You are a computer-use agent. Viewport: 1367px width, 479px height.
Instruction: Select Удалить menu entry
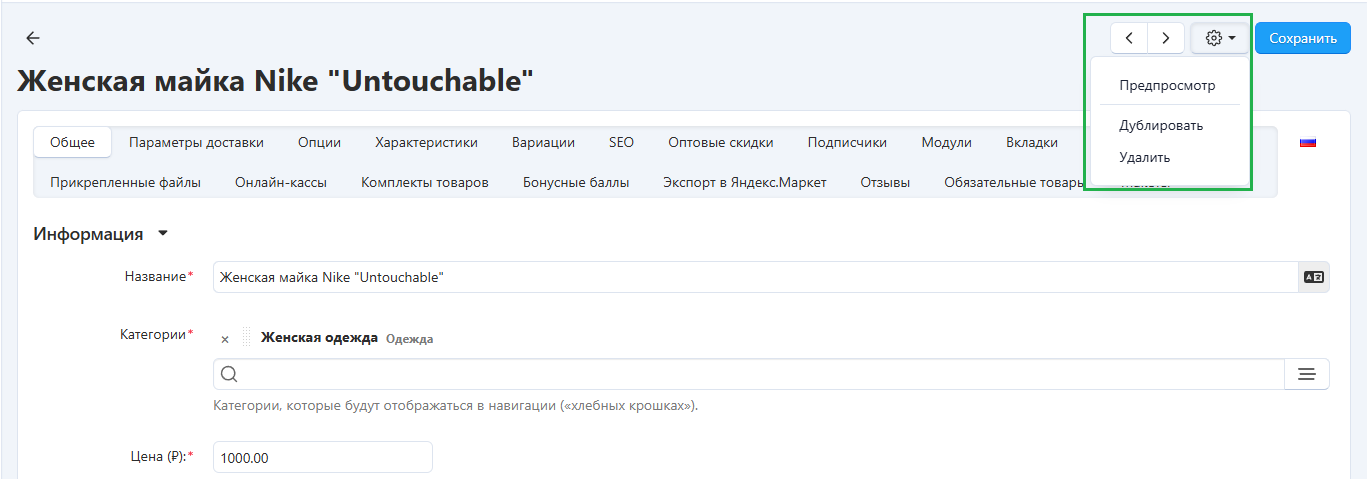[1145, 158]
